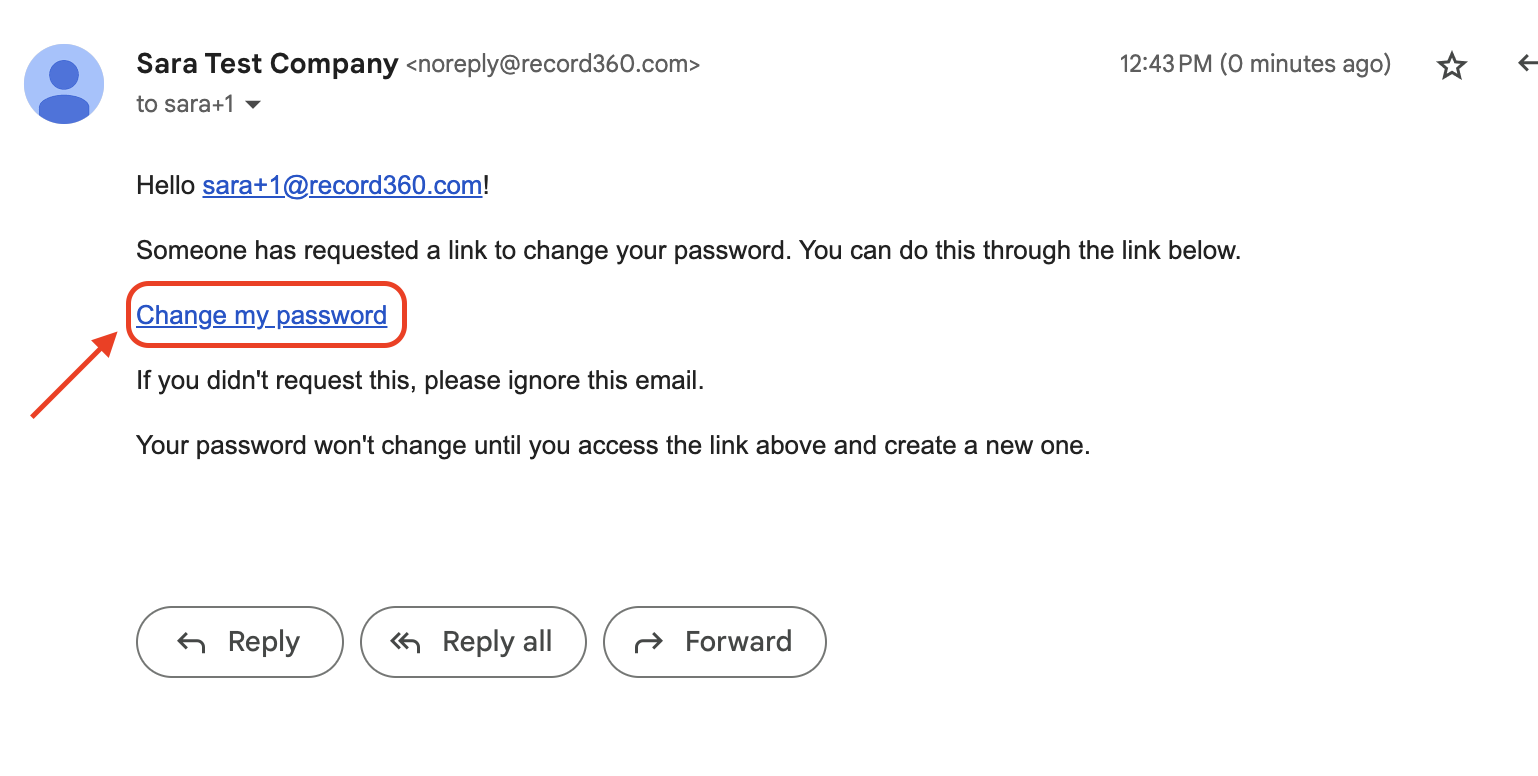The height and width of the screenshot is (776, 1538).
Task: Click the reply arrow icon beside the star
Action: point(1527,64)
